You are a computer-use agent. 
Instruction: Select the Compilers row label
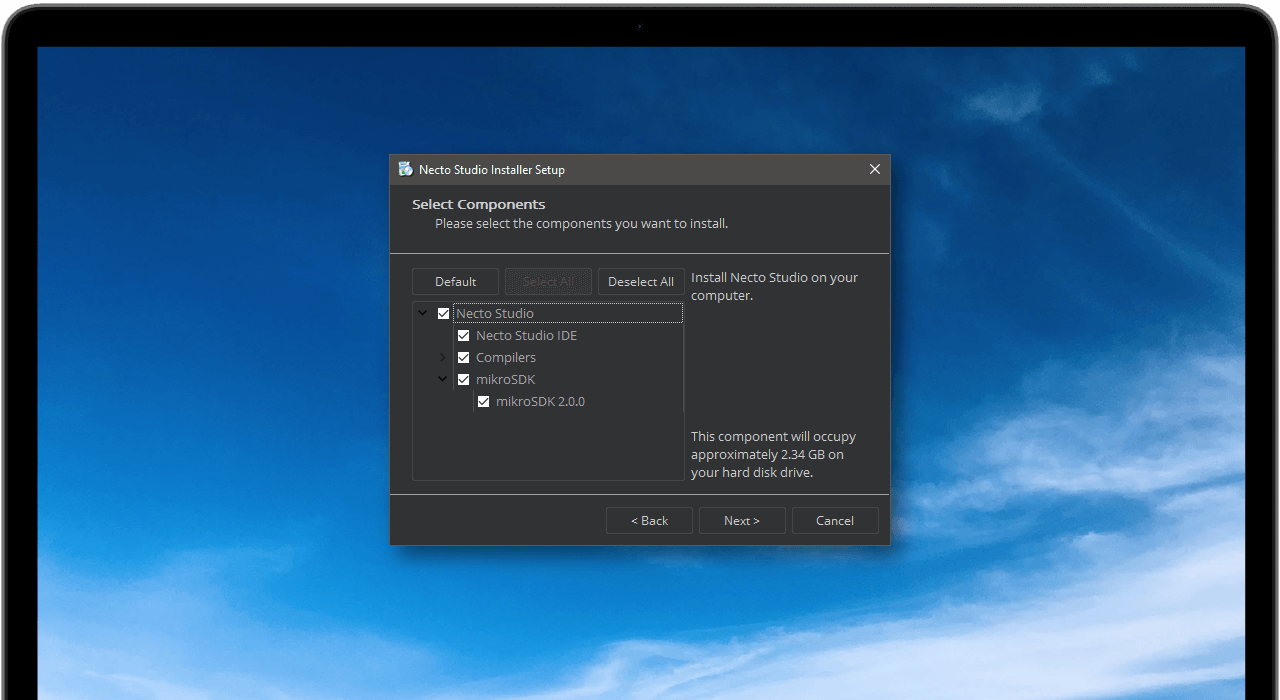pos(506,357)
